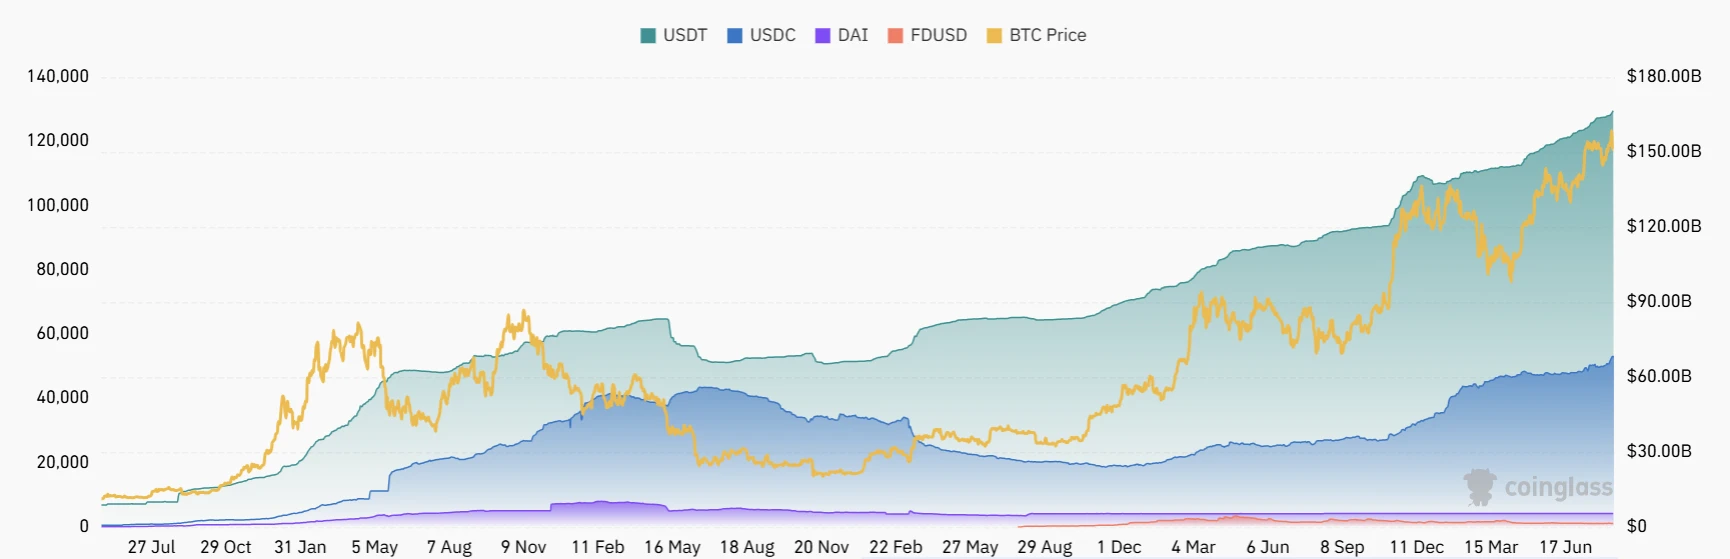
Task: Click the blue USDC legend color square
Action: (x=735, y=36)
